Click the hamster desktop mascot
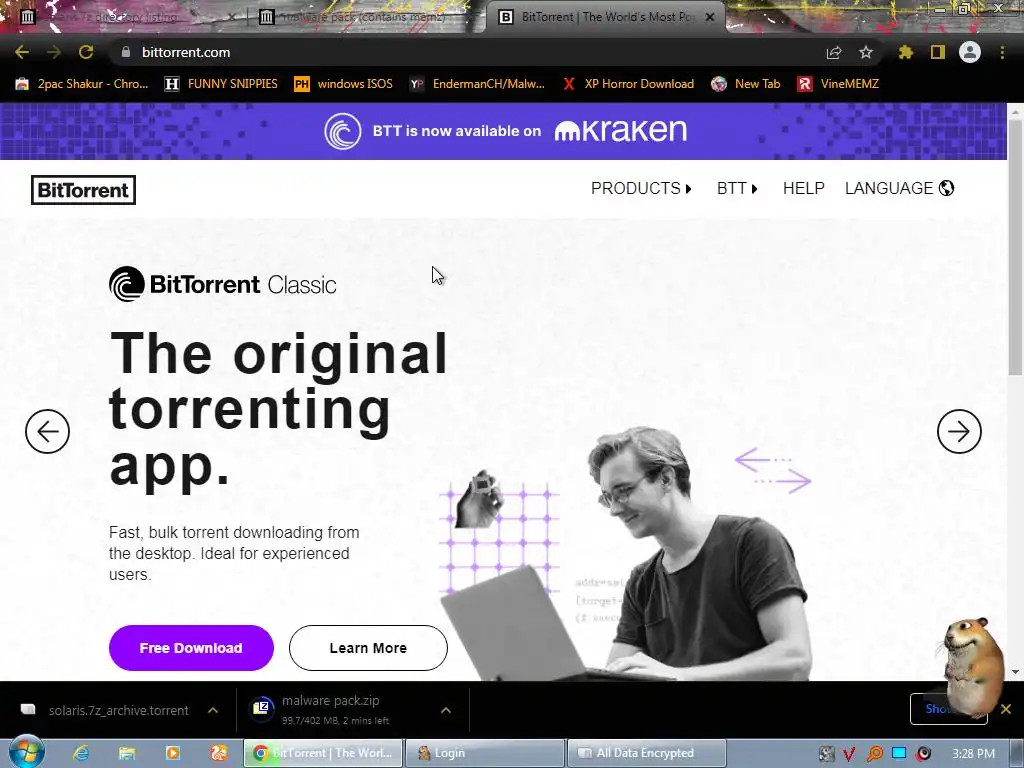The height and width of the screenshot is (768, 1024). click(973, 666)
